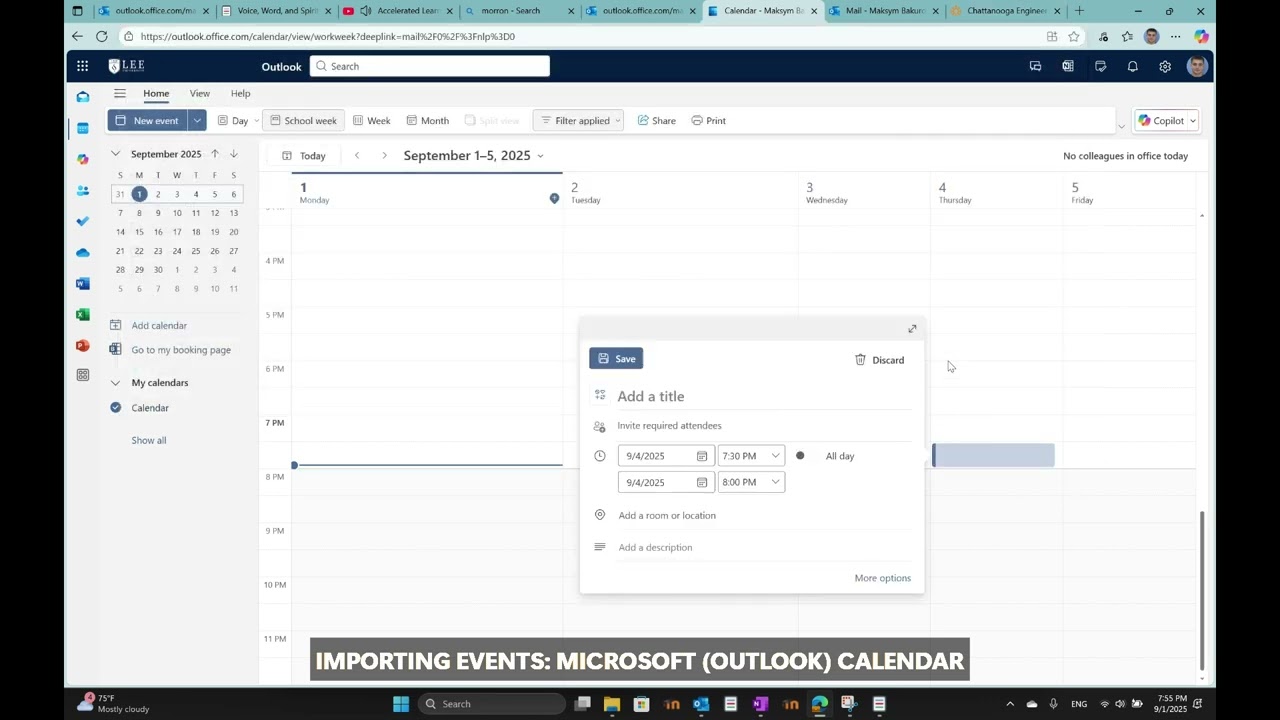This screenshot has width=1280, height=720.
Task: Focus Invite required attendees field
Action: (x=764, y=426)
